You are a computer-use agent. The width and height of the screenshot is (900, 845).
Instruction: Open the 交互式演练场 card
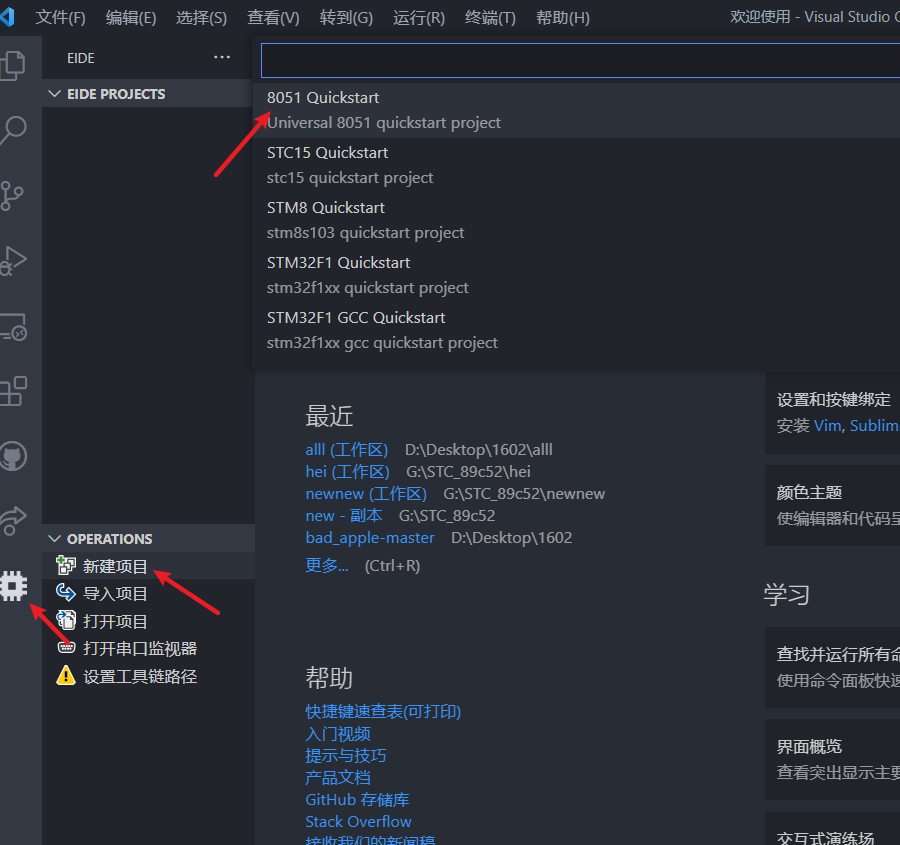pyautogui.click(x=832, y=828)
